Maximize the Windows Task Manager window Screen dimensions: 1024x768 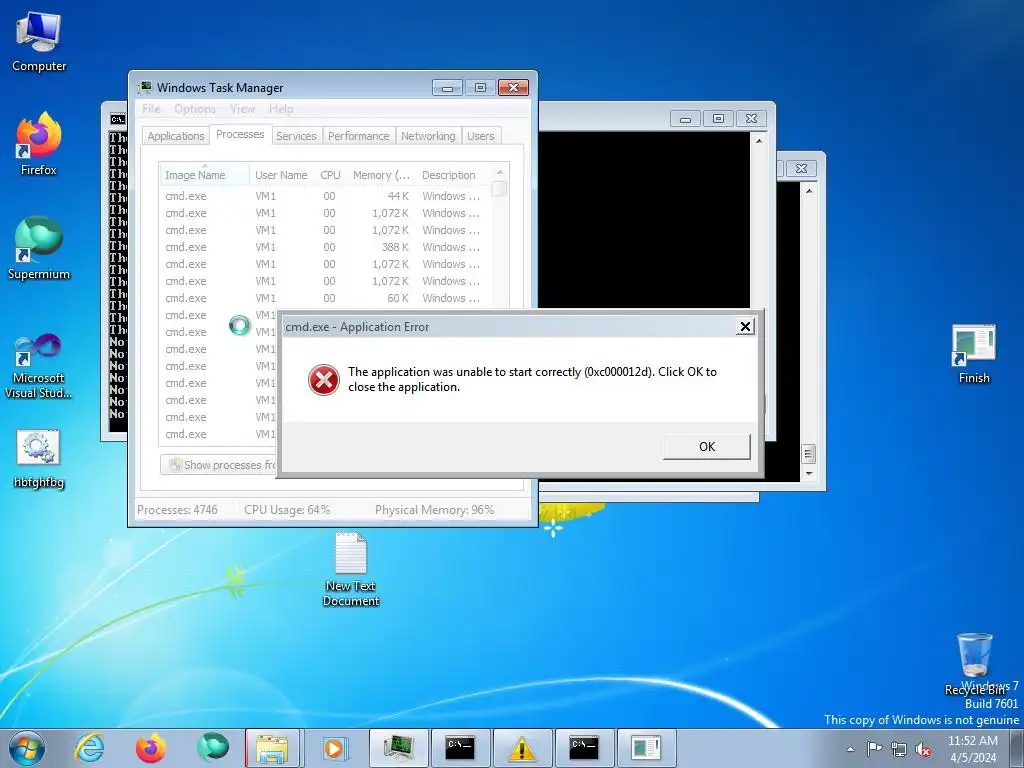pyautogui.click(x=480, y=88)
